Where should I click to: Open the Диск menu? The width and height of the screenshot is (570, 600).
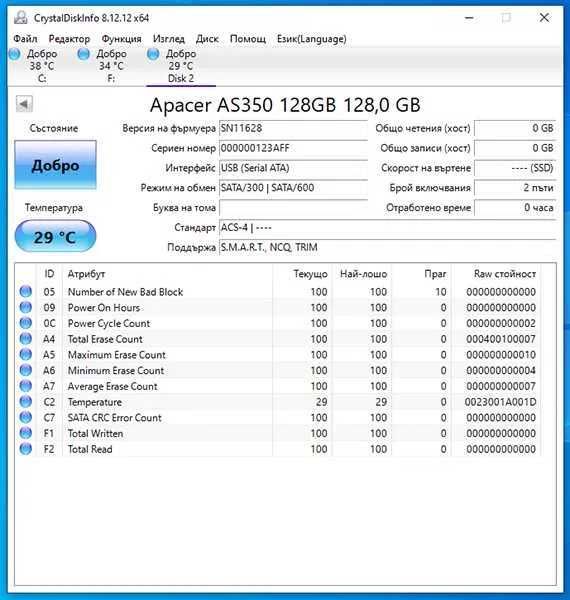pos(207,39)
